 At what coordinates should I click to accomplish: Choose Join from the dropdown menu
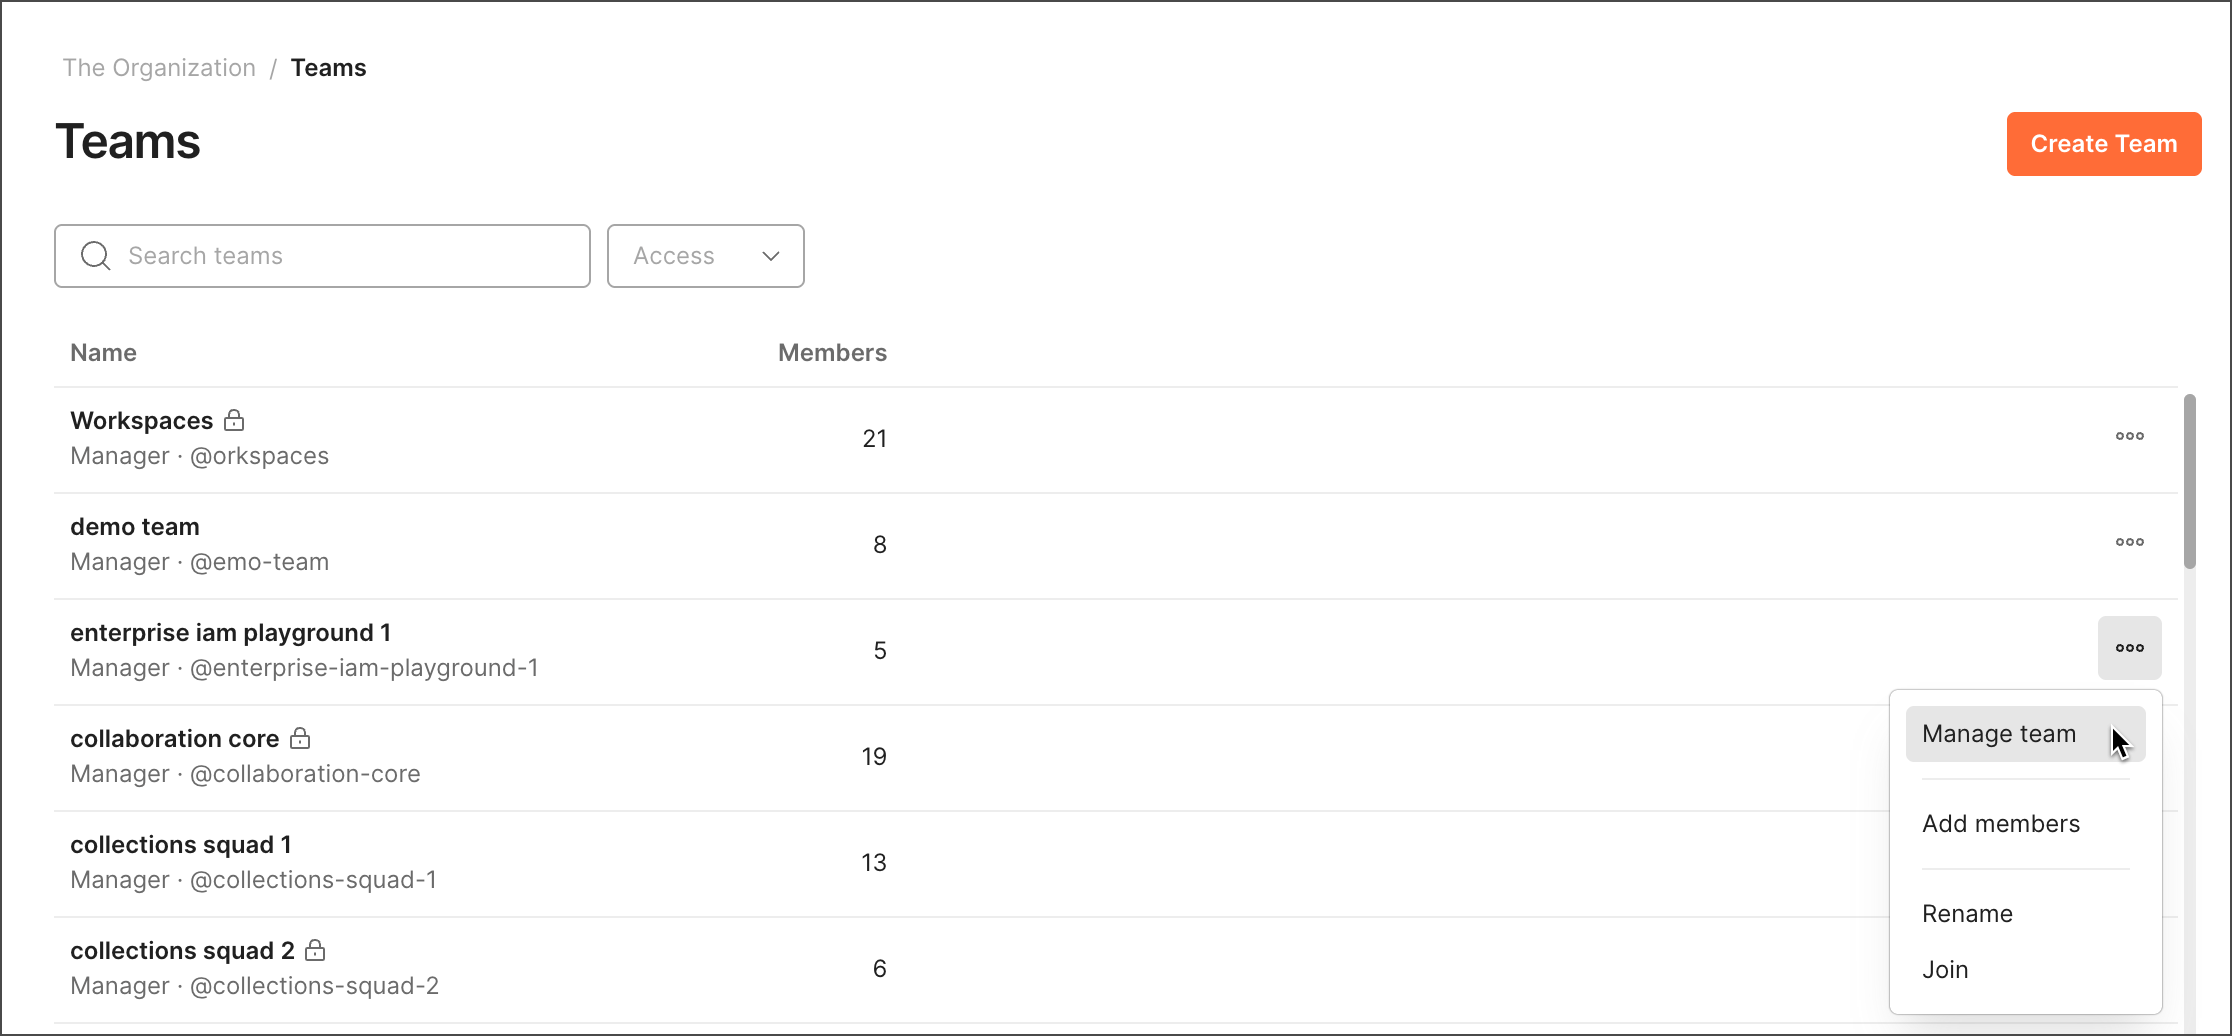click(x=1944, y=968)
